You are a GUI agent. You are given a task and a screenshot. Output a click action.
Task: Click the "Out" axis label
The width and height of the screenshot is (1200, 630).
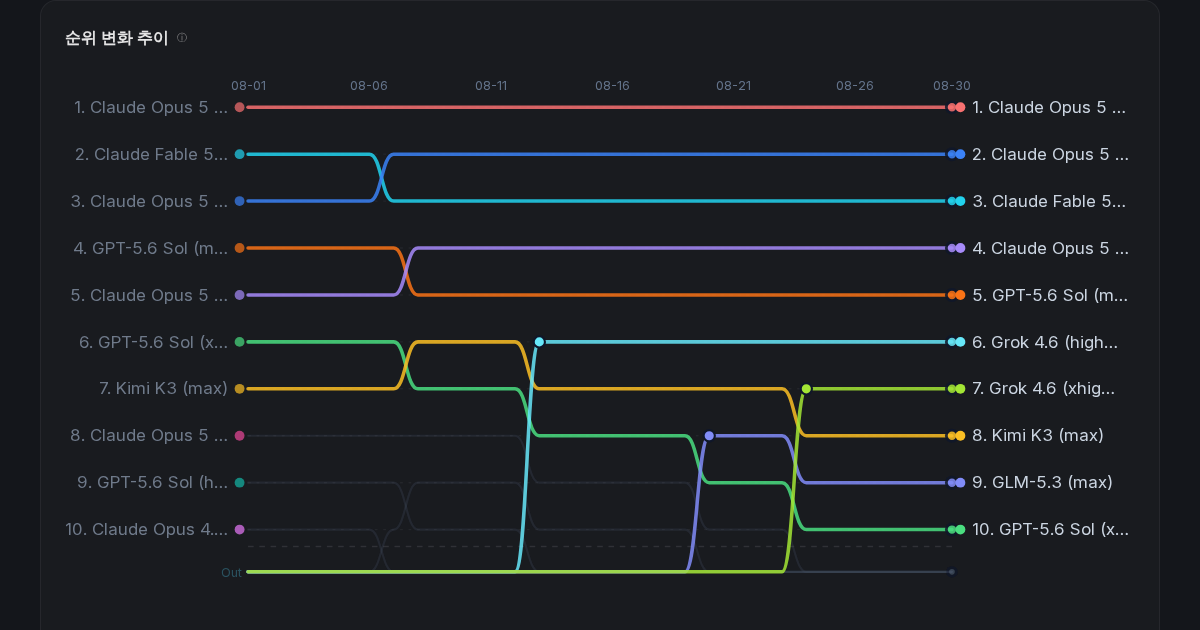pyautogui.click(x=232, y=573)
